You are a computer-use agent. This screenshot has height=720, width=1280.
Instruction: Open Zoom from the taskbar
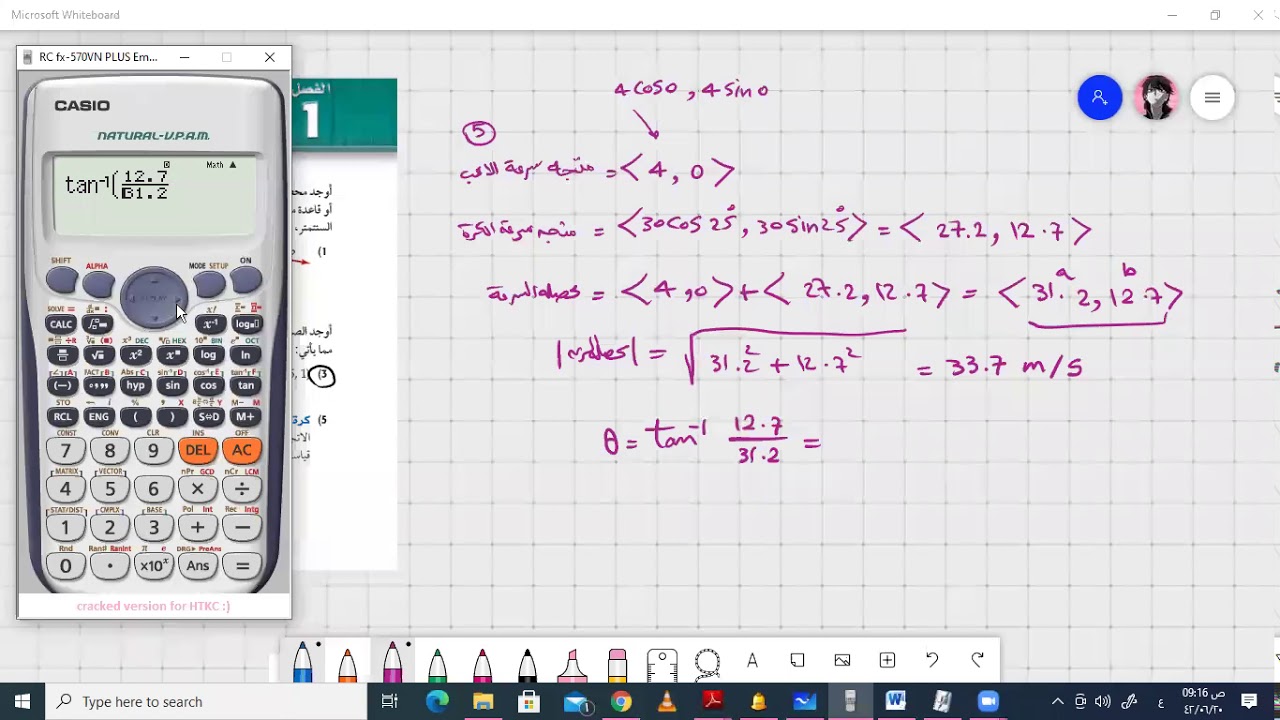(x=988, y=702)
